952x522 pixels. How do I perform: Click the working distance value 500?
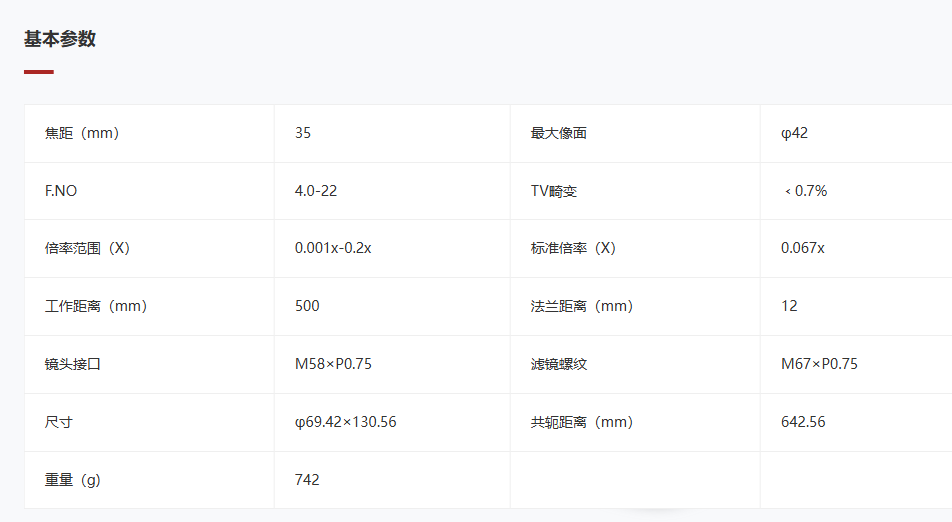307,306
